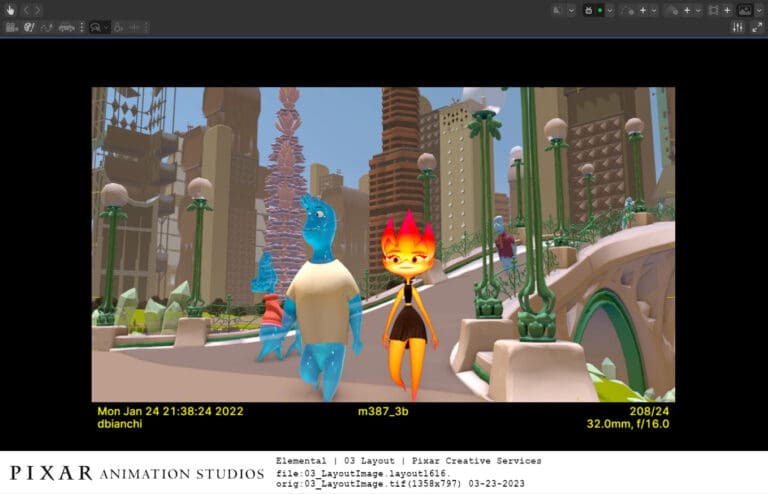The image size is (768, 494).
Task: Expand the chevron beside the highlighted selection tool
Action: [x=106, y=27]
